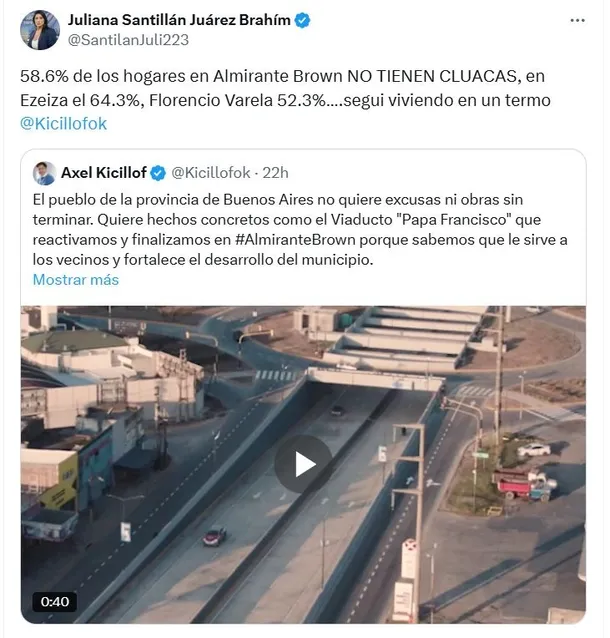Open the tweet's three-dot more options menu

pyautogui.click(x=577, y=20)
